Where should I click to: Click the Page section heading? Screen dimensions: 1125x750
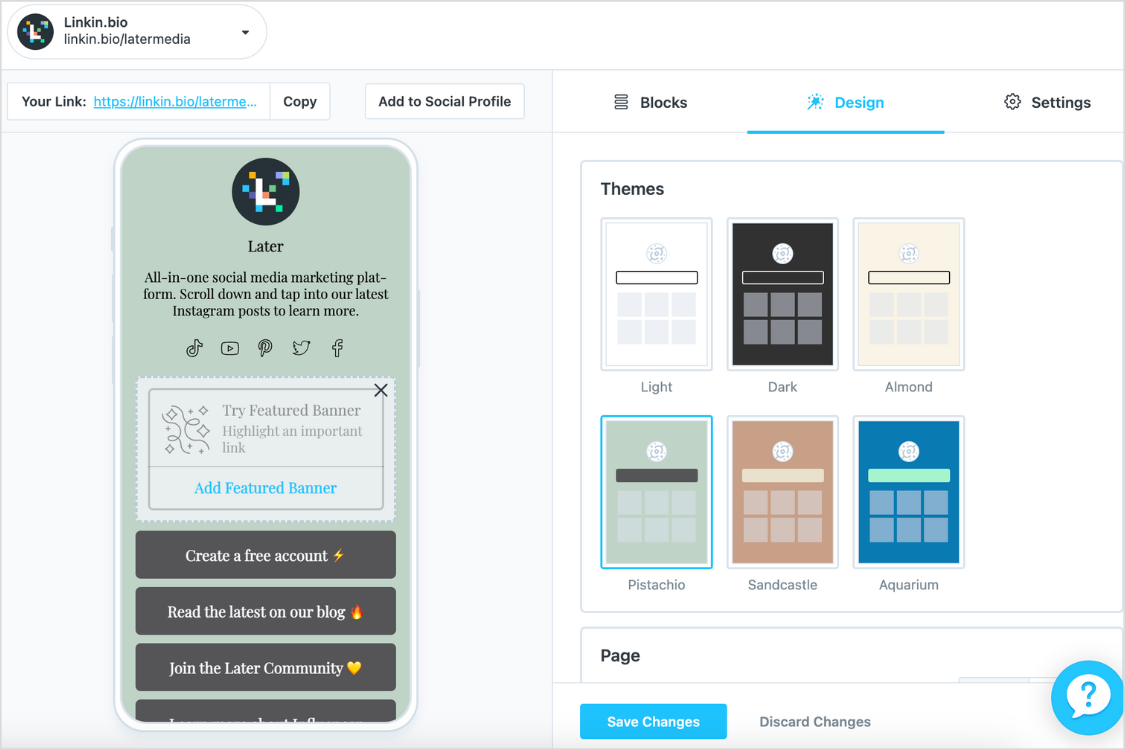[620, 655]
